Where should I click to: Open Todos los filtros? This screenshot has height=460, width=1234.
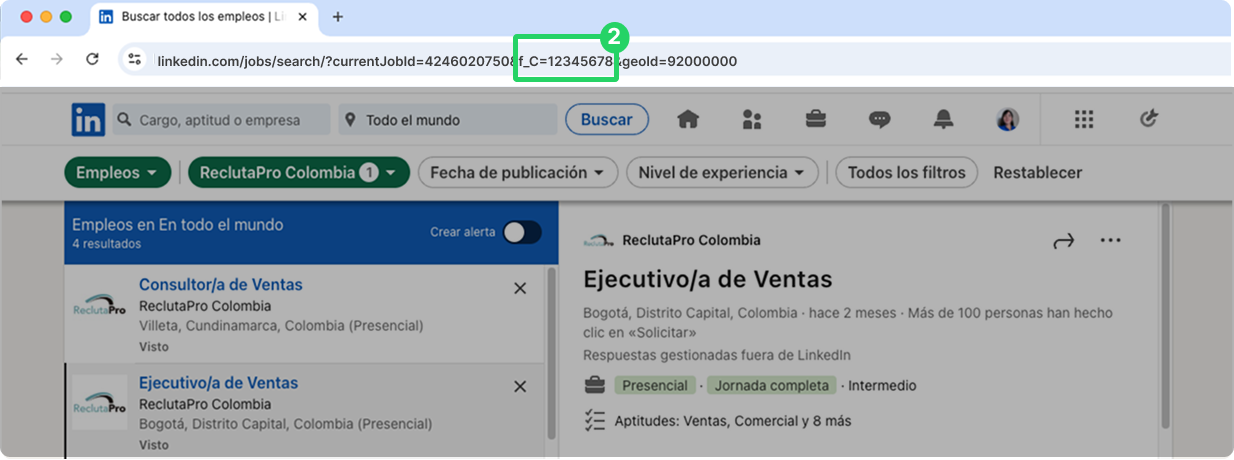tap(907, 173)
